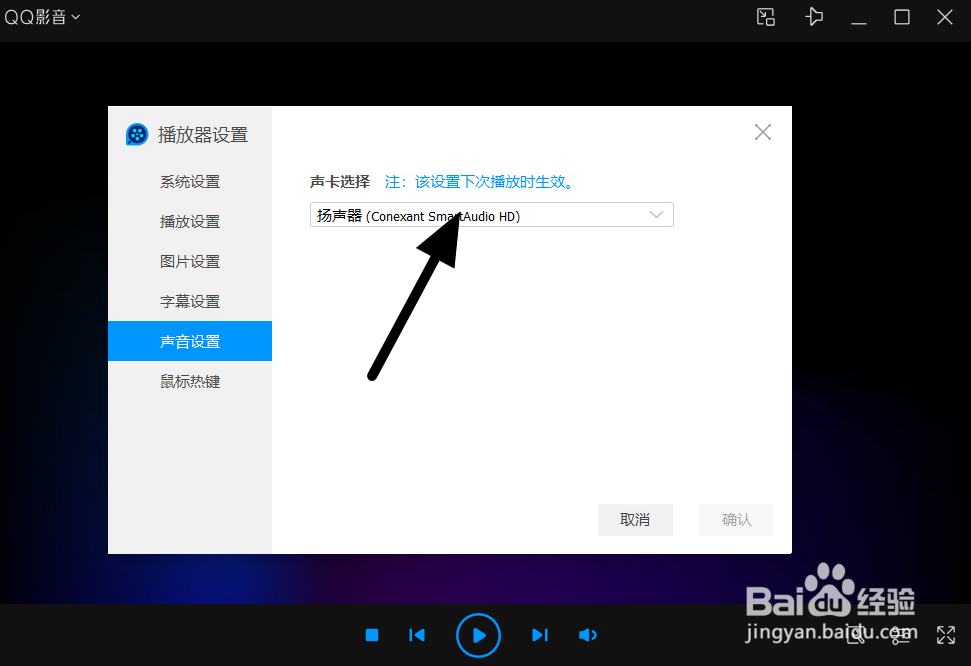Stop playback with the square stop button

(372, 635)
